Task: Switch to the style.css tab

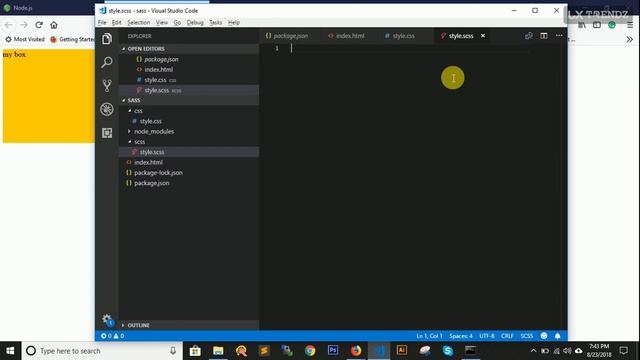Action: pyautogui.click(x=400, y=36)
